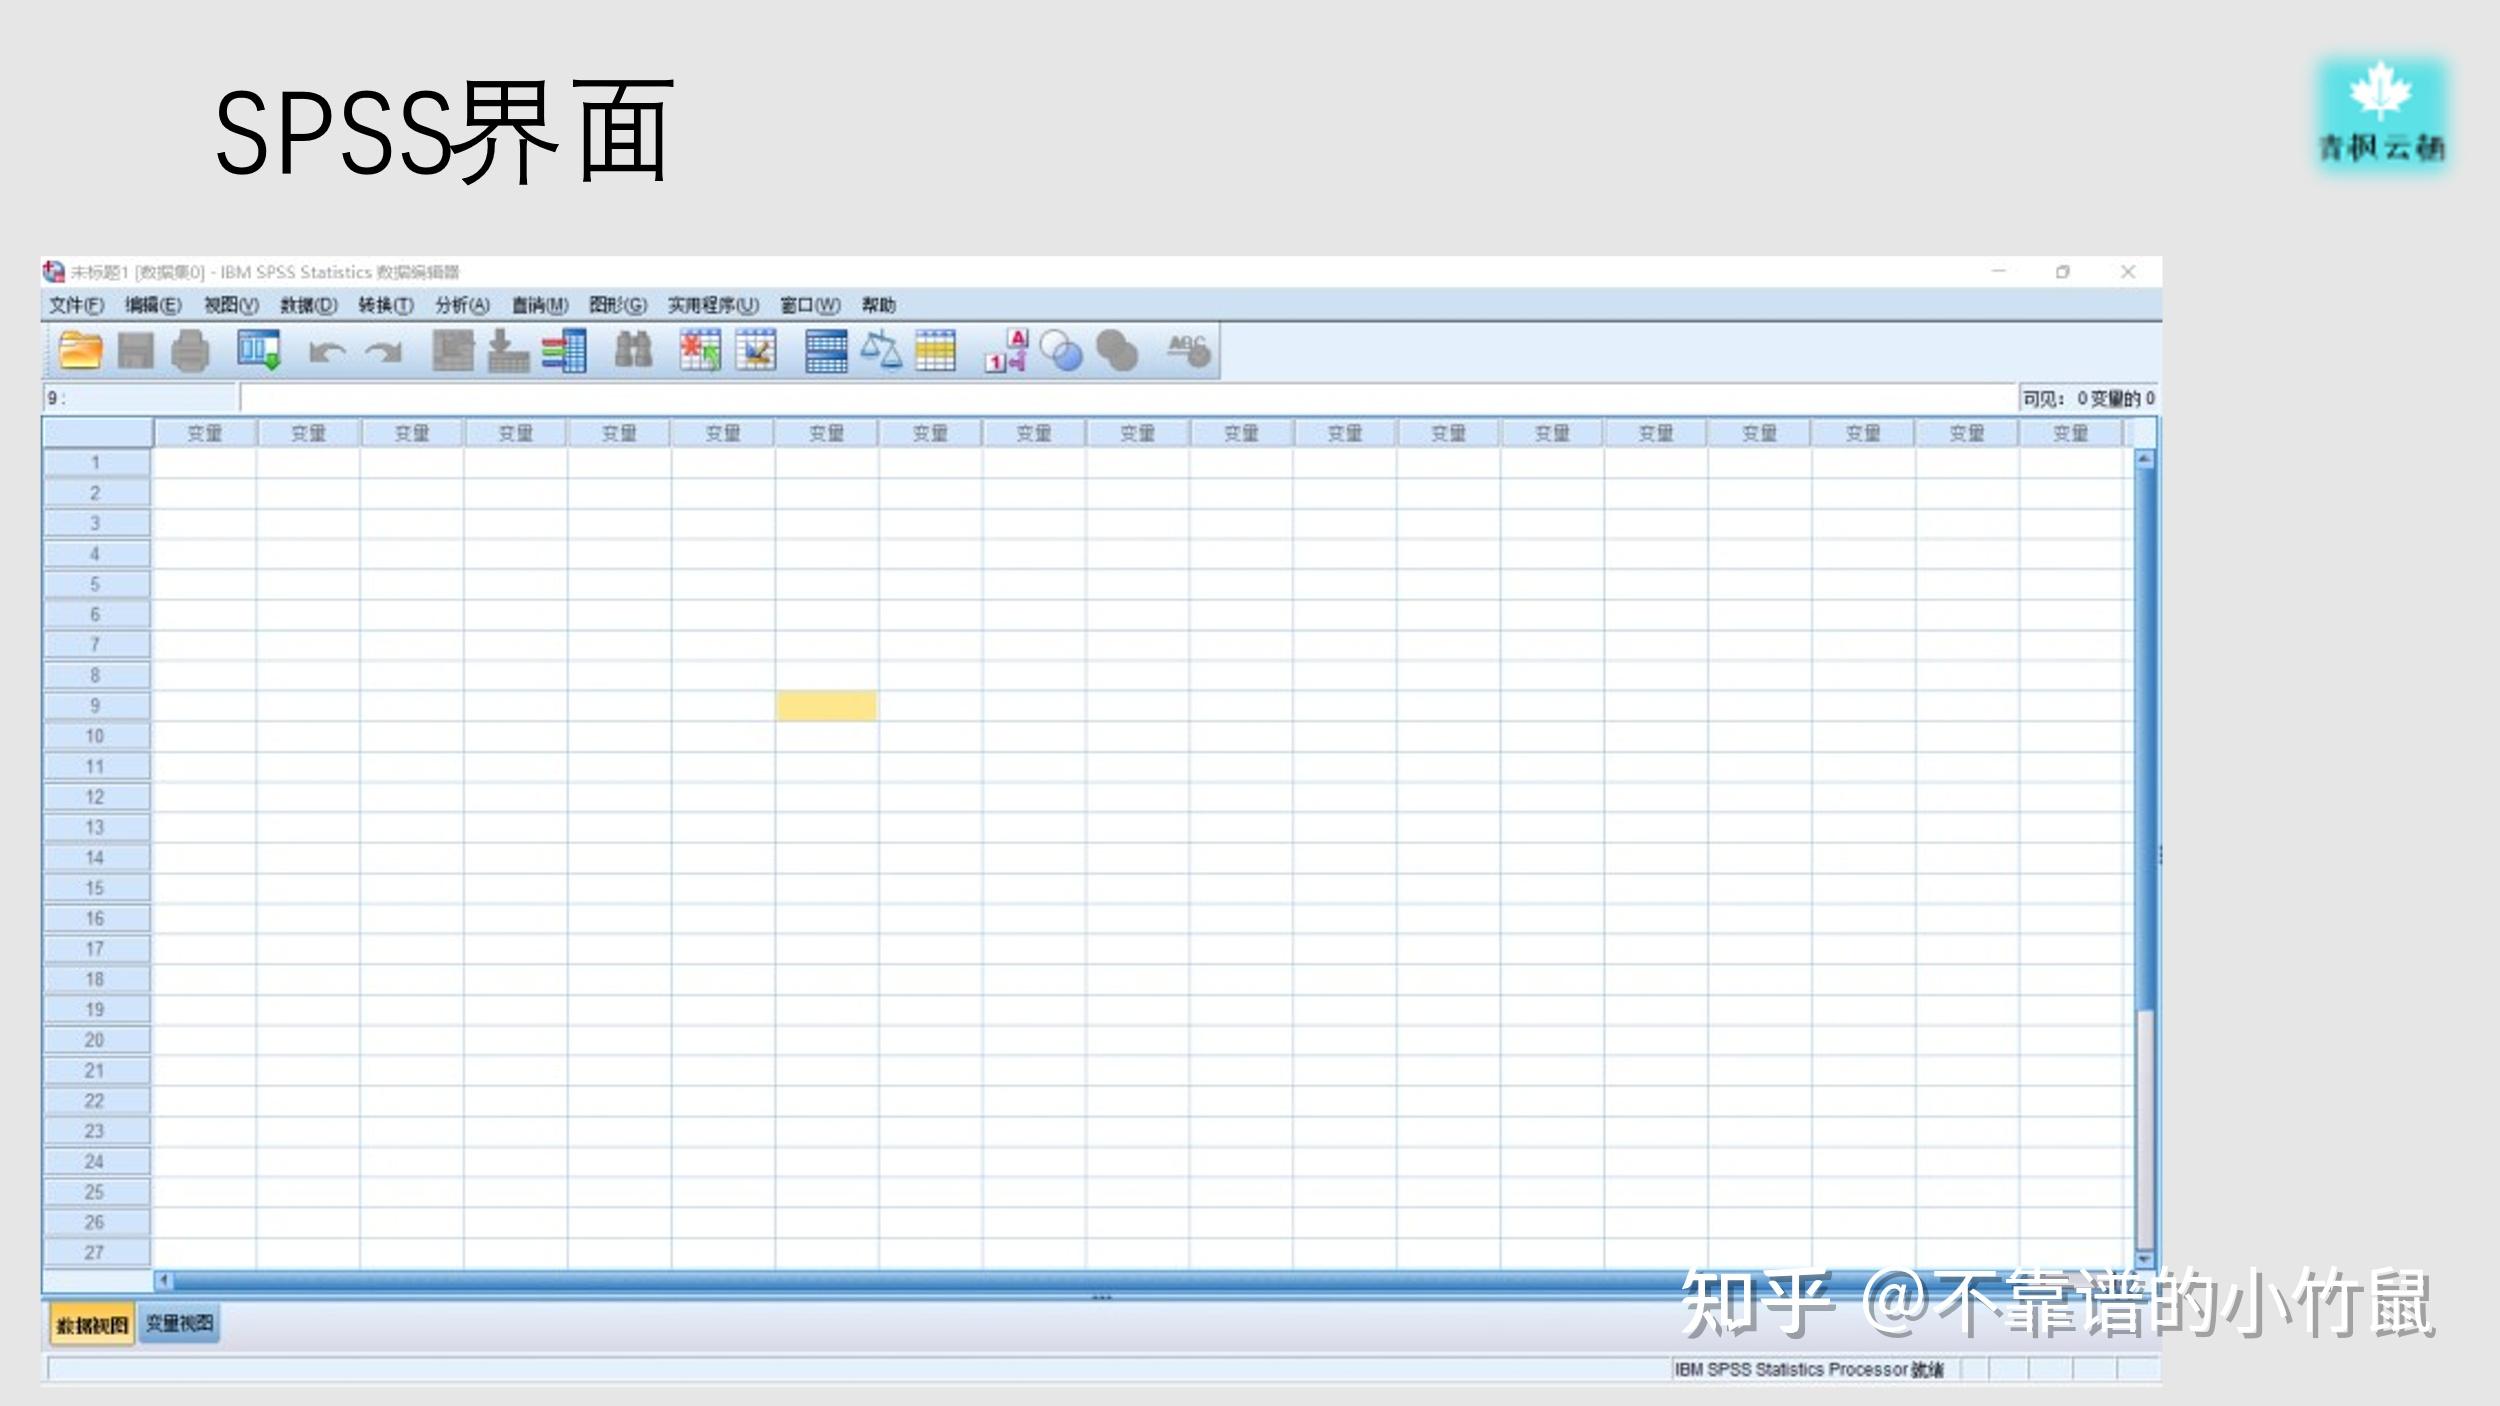2500x1406 pixels.
Task: Click the Use Variable Sets circles icon
Action: 1059,352
